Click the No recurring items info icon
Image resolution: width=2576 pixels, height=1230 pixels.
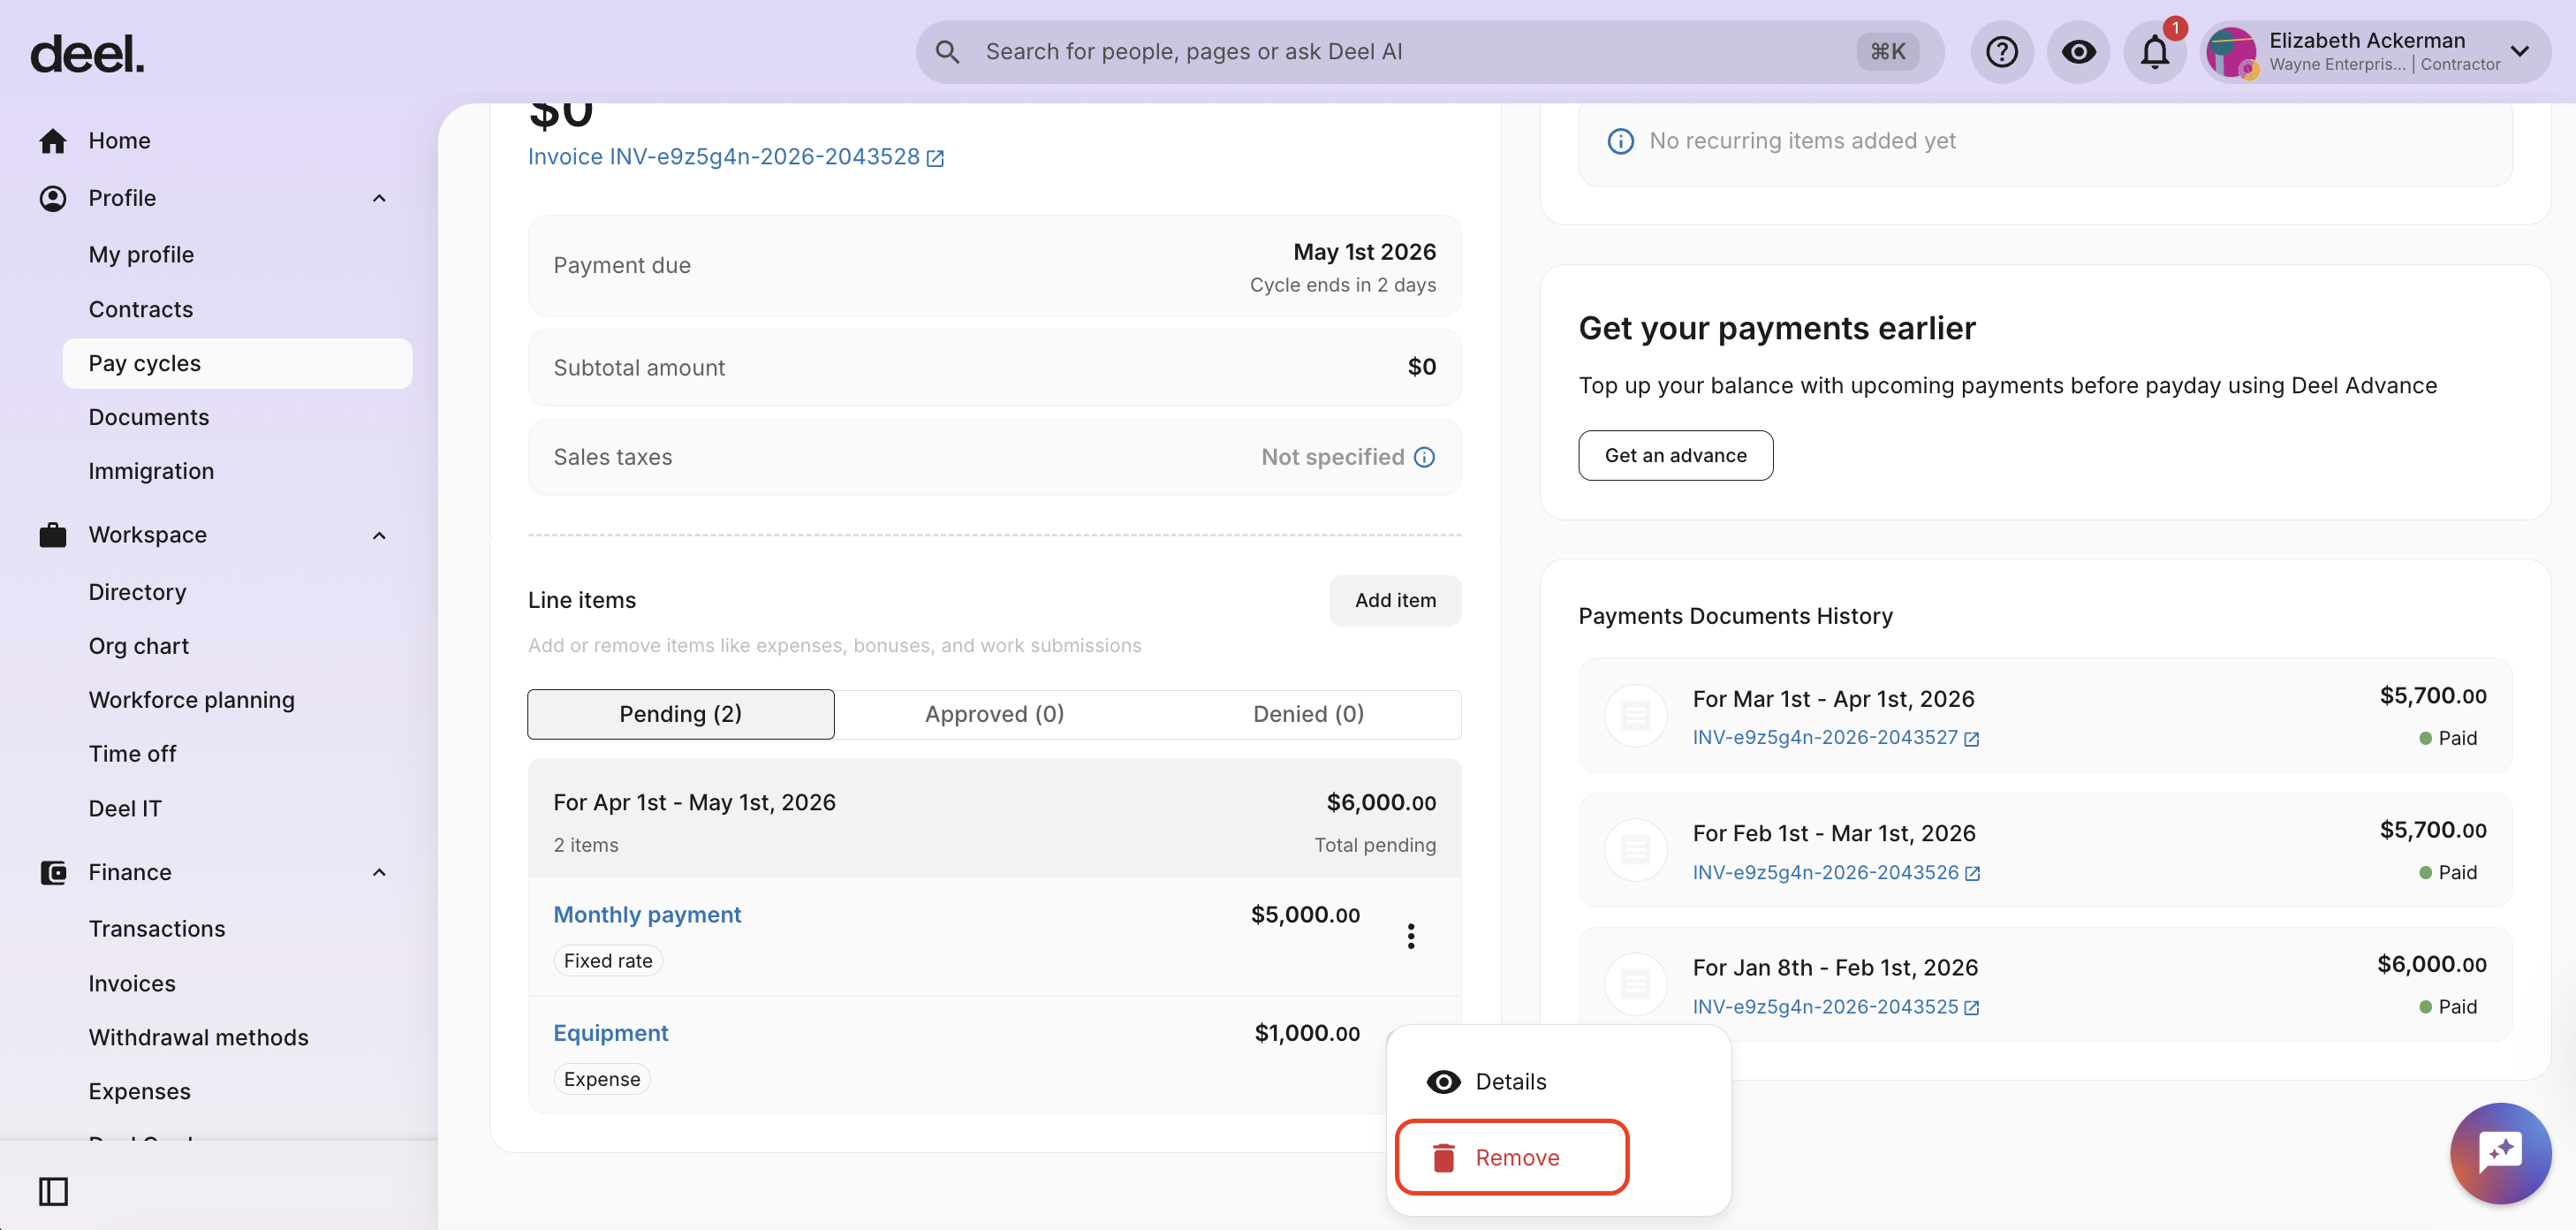click(1620, 141)
